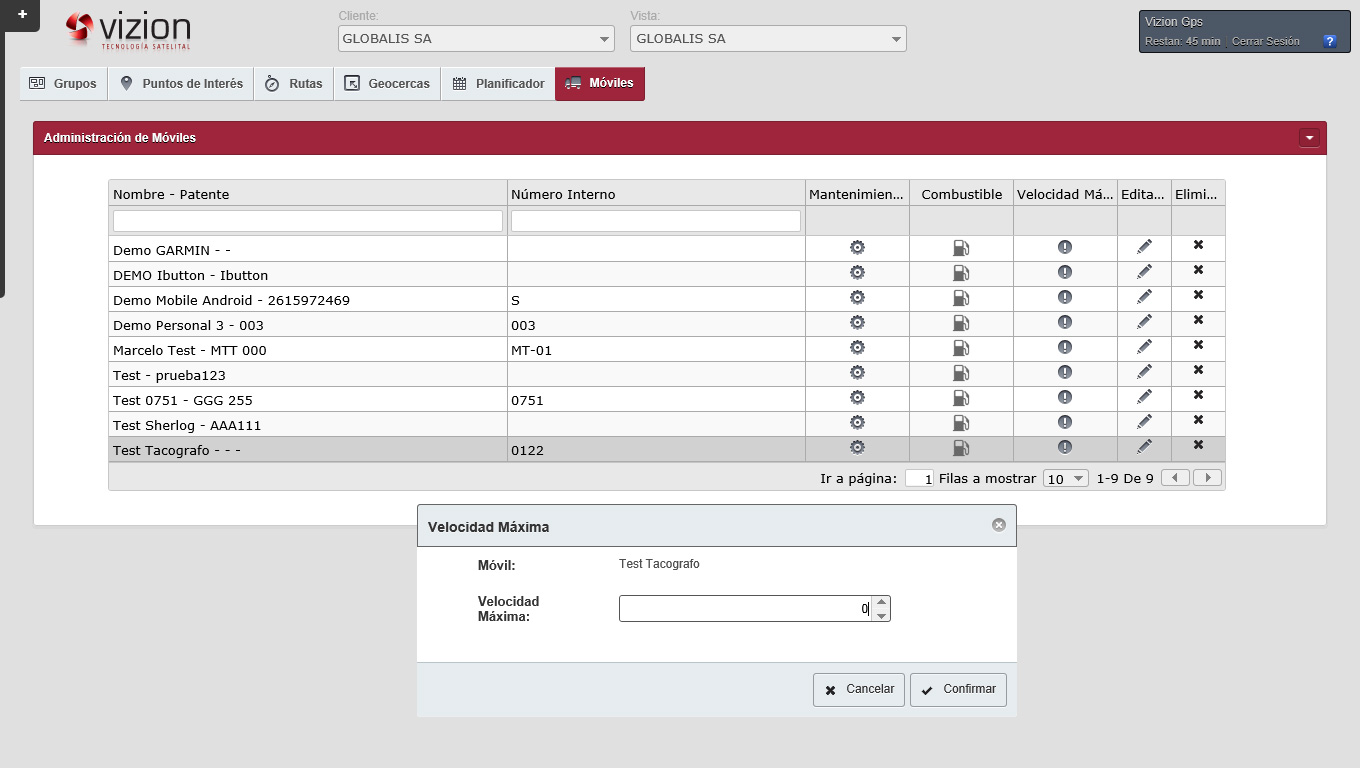Click Cerrar Sesión link
The height and width of the screenshot is (768, 1360).
click(x=1266, y=41)
